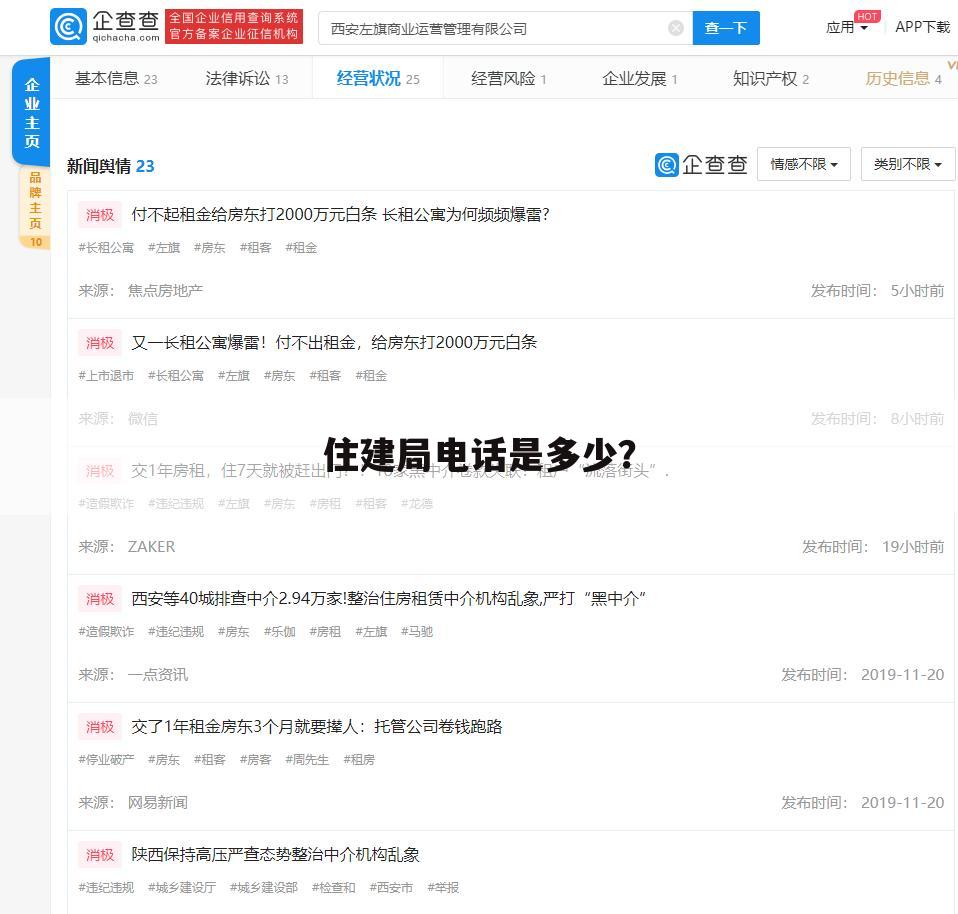Select the ZAKER source name
This screenshot has height=914, width=958.
tap(151, 546)
